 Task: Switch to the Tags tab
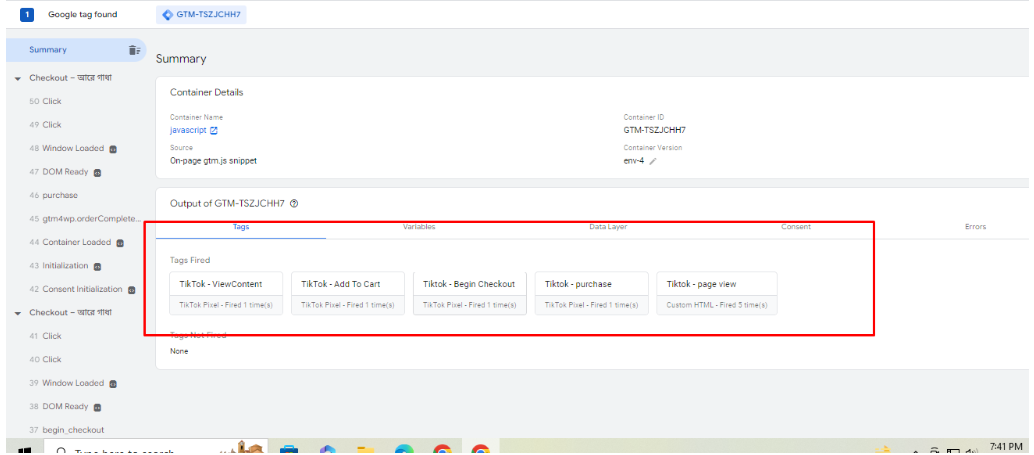(x=241, y=227)
